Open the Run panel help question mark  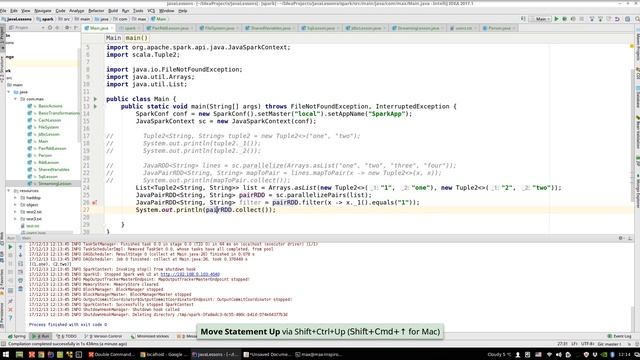click(10, 318)
